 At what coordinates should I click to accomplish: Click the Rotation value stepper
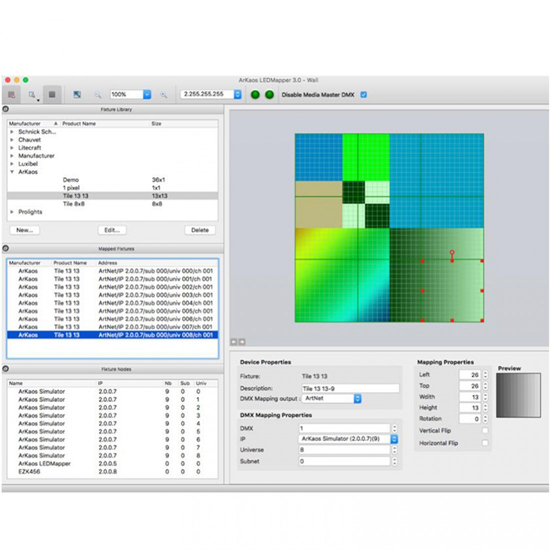pos(485,418)
